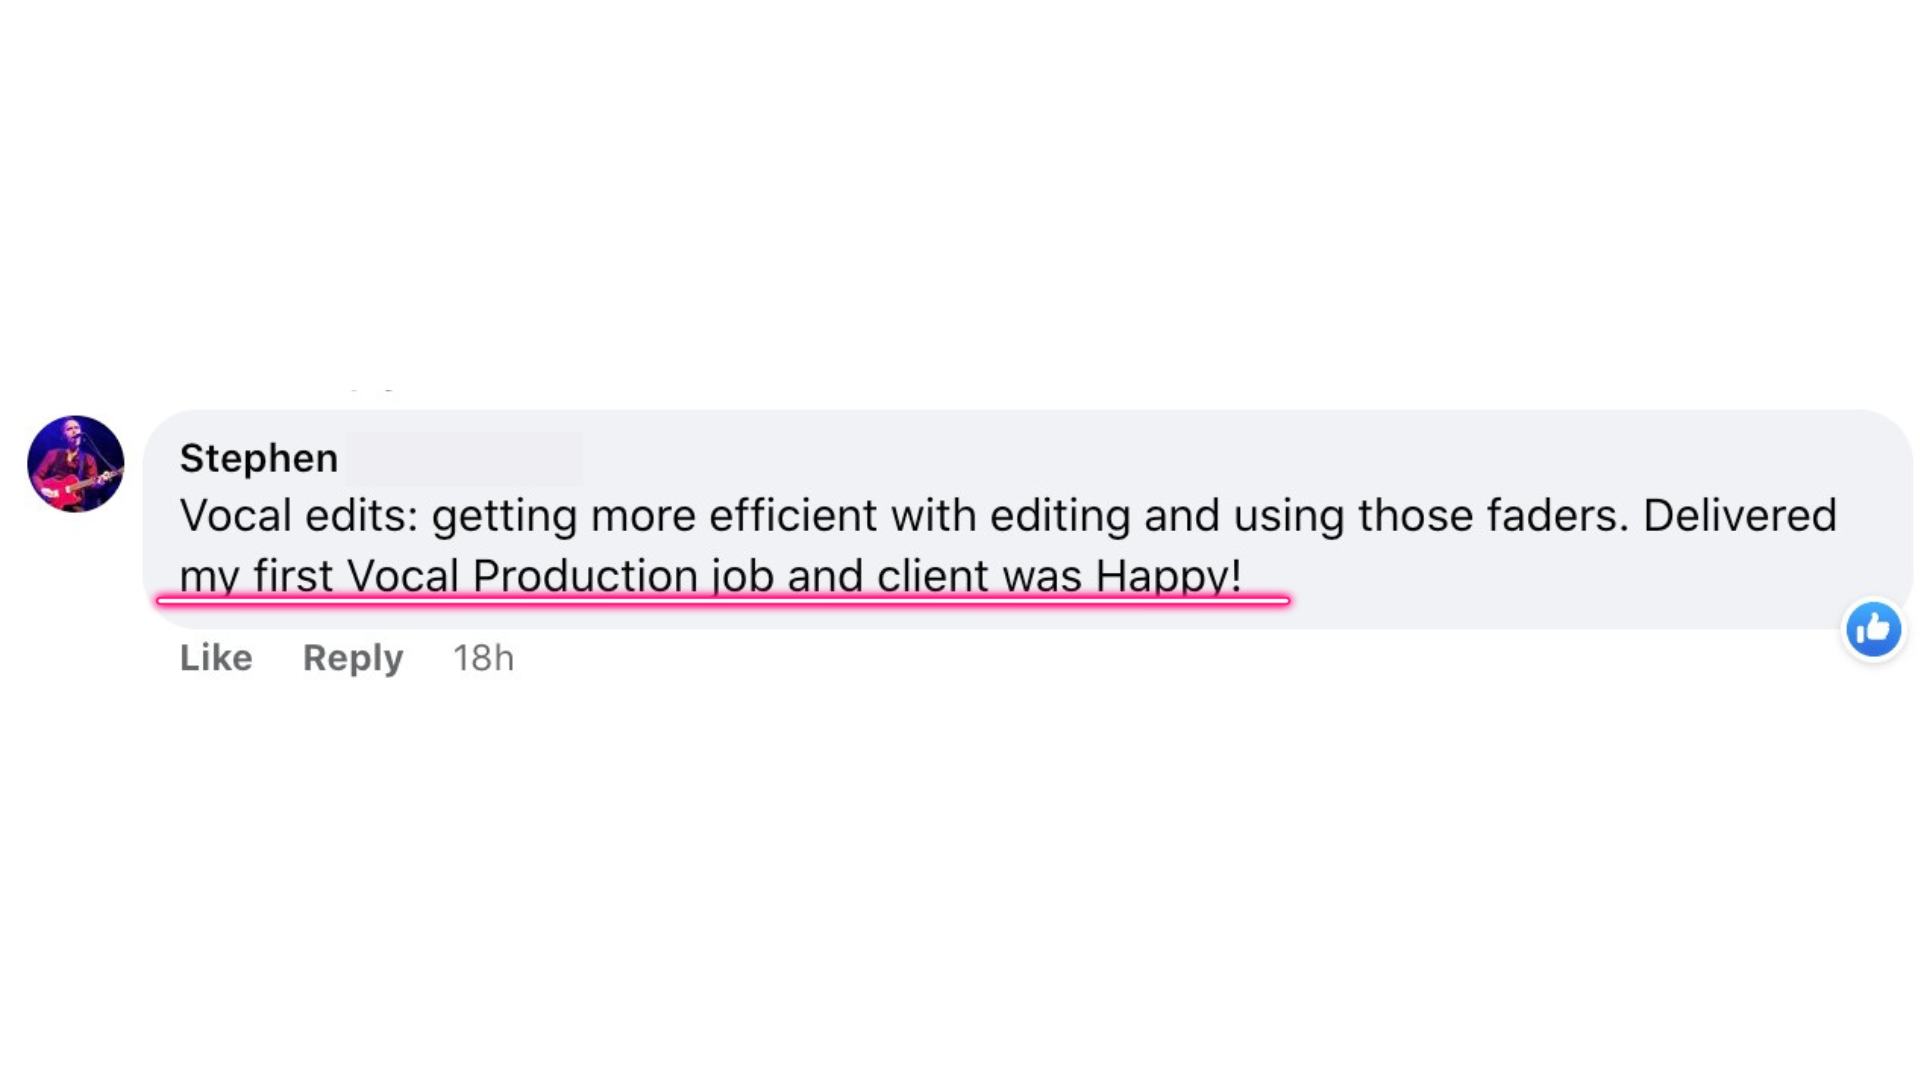The width and height of the screenshot is (1920, 1080).
Task: Click the pink underline beneath the comment
Action: 723,601
